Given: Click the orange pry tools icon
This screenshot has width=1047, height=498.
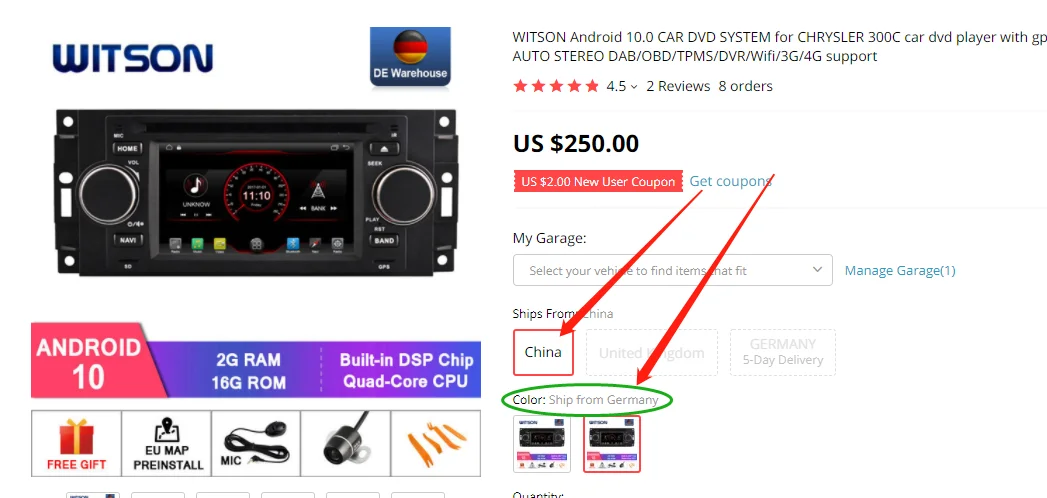Looking at the screenshot, I should click(x=435, y=443).
